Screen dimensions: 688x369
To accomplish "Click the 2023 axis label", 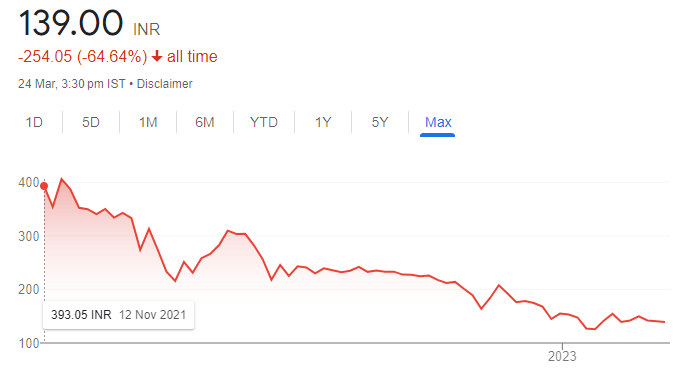I will 562,356.
